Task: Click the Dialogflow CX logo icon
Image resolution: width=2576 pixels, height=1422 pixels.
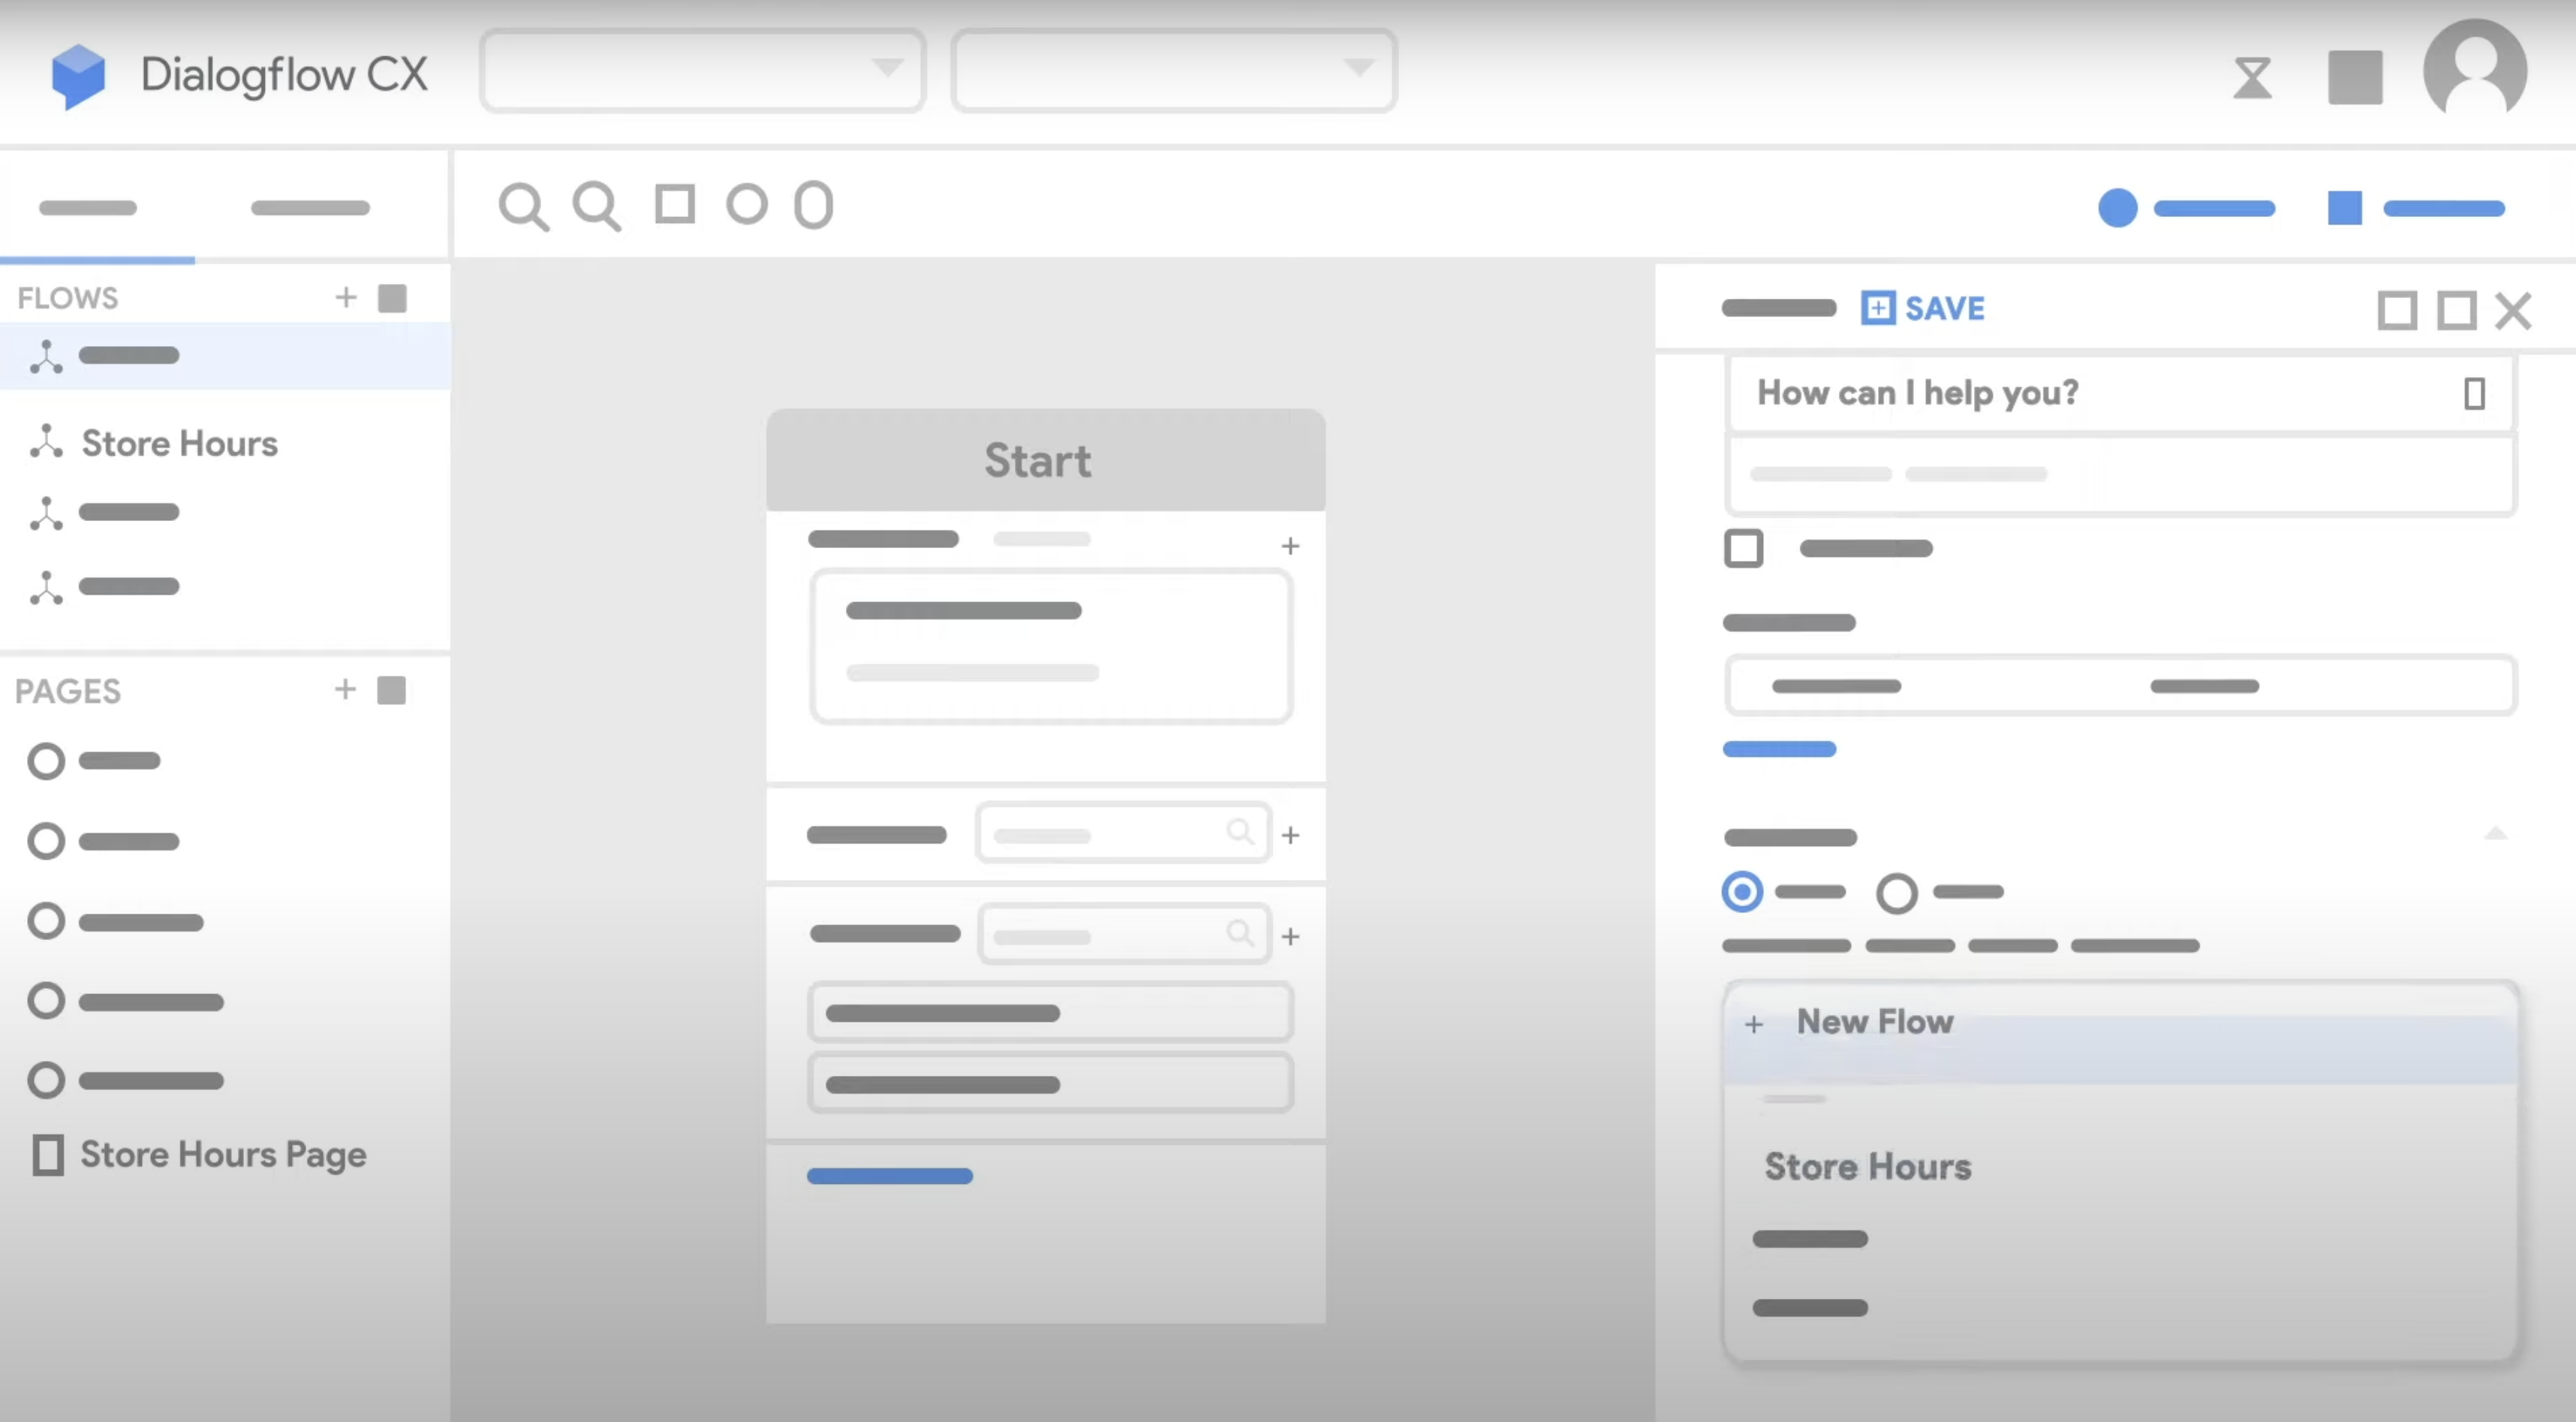Action: tap(78, 76)
